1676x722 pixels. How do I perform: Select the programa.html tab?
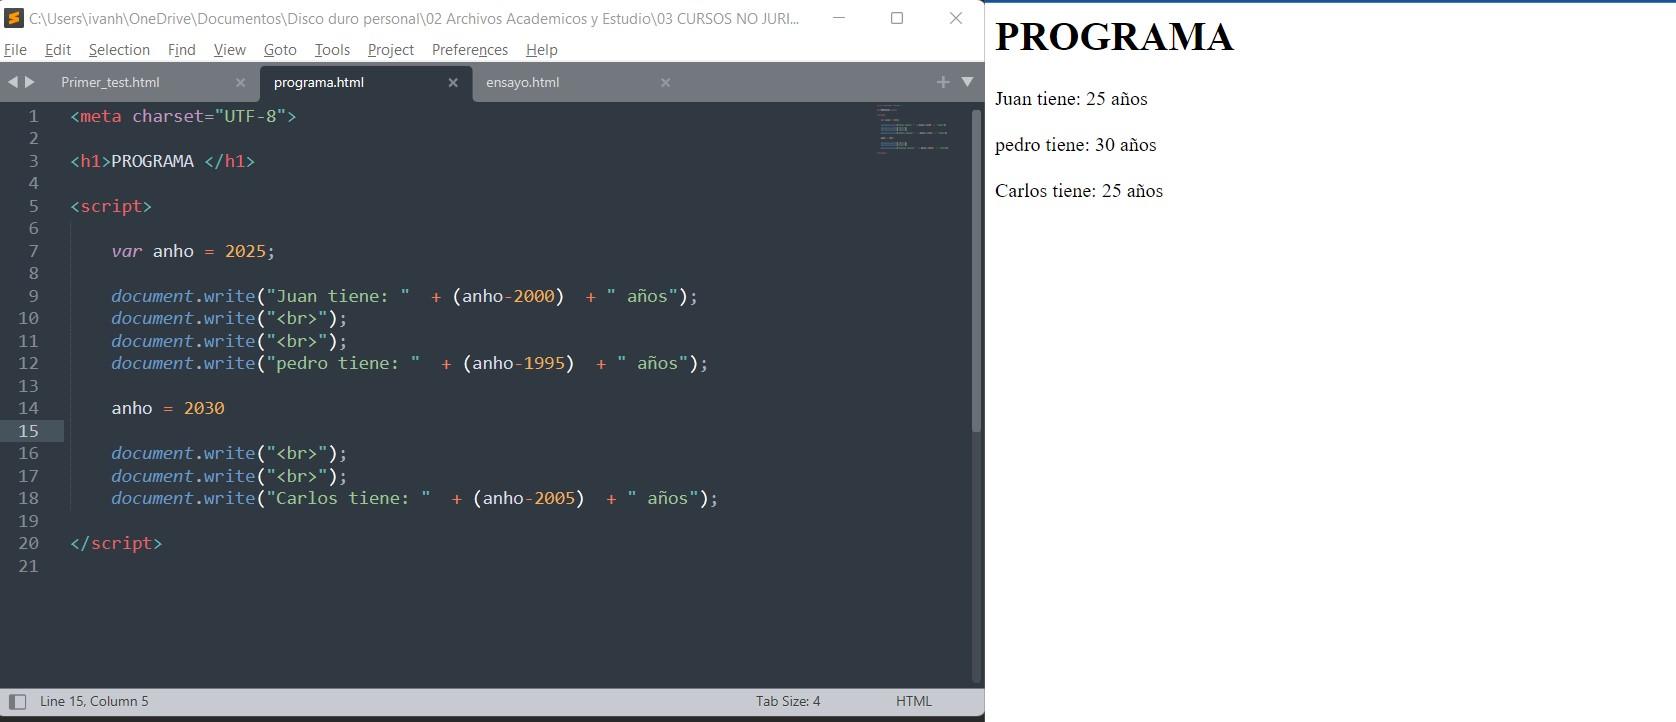319,83
